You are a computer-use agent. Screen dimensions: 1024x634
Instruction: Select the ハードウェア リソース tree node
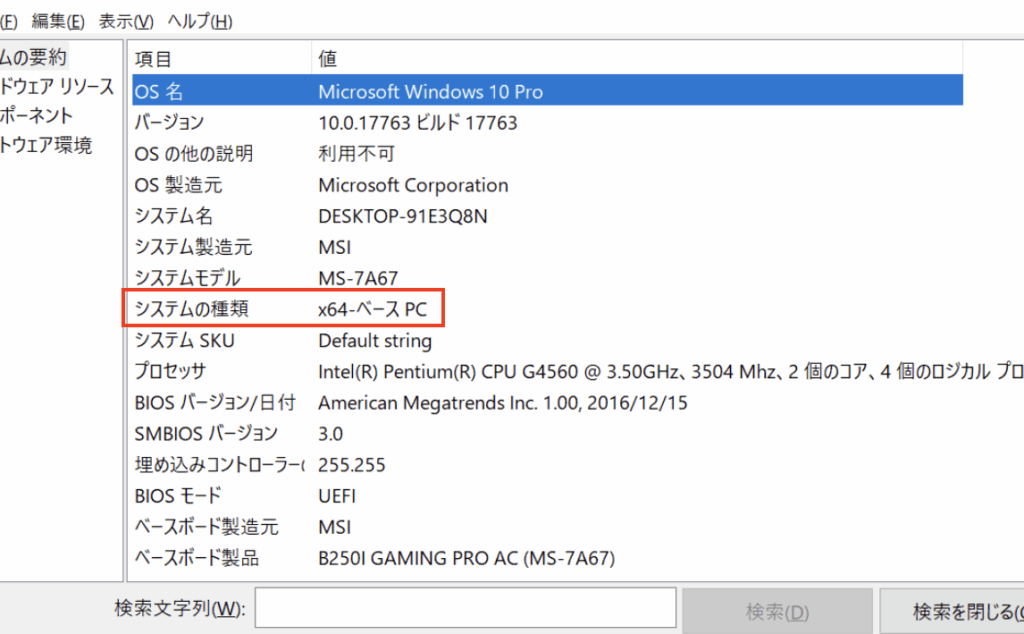(x=57, y=87)
